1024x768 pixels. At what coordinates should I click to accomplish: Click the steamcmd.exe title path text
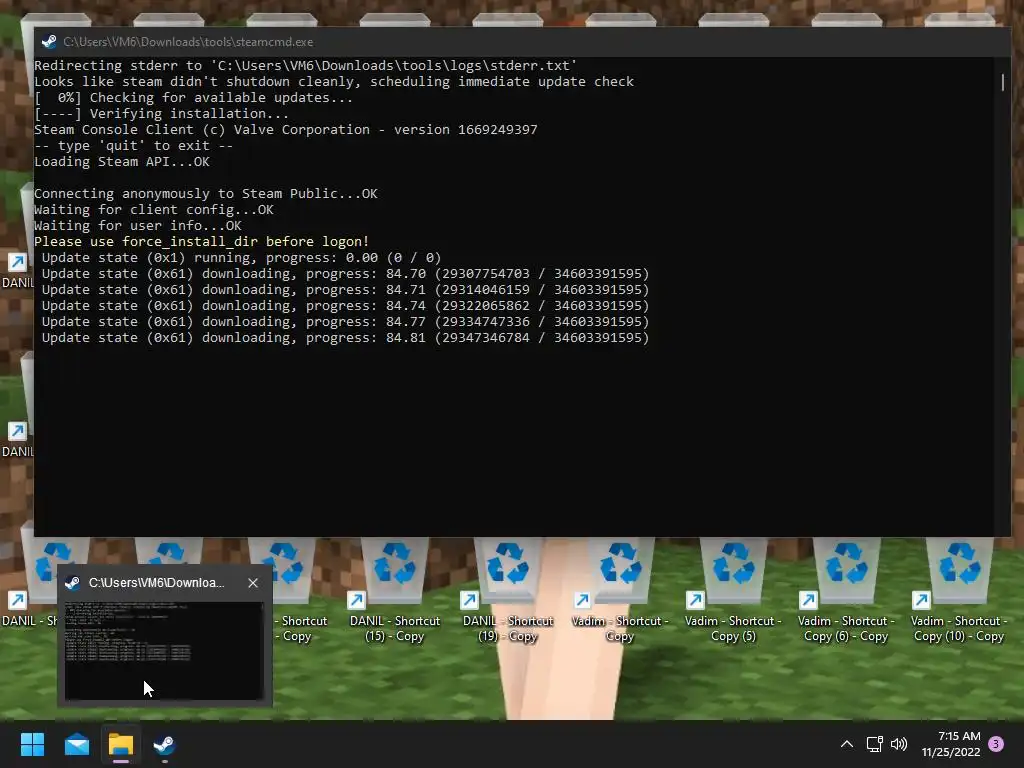click(188, 42)
